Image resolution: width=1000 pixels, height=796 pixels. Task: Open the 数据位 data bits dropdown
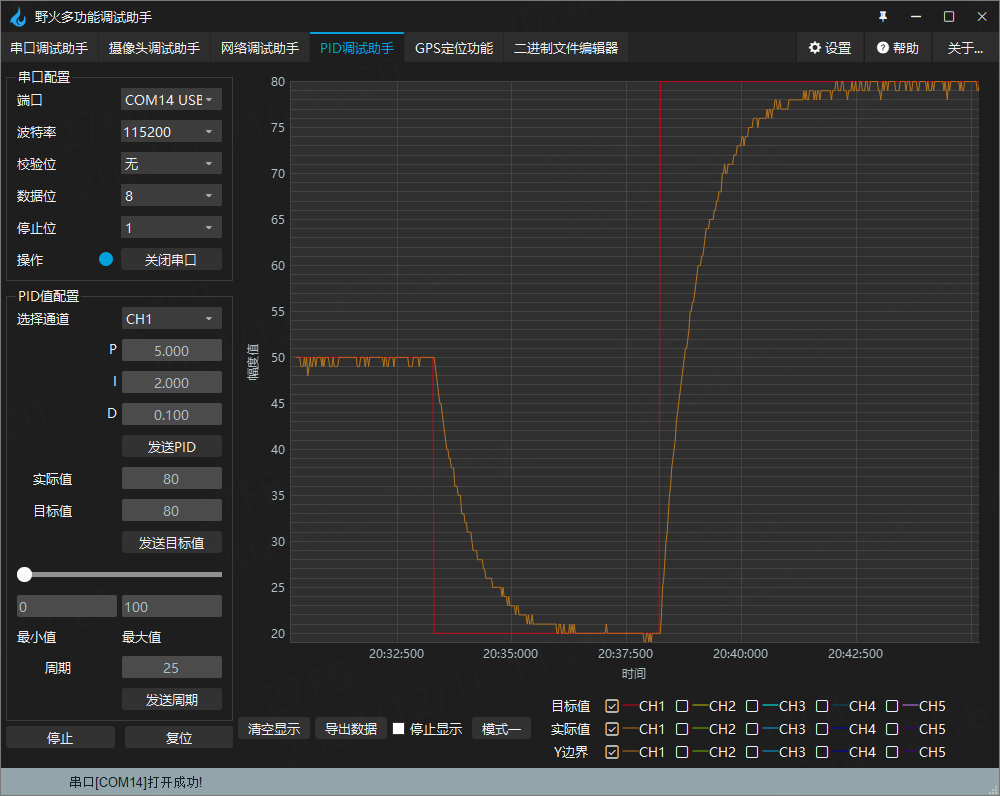[171, 195]
